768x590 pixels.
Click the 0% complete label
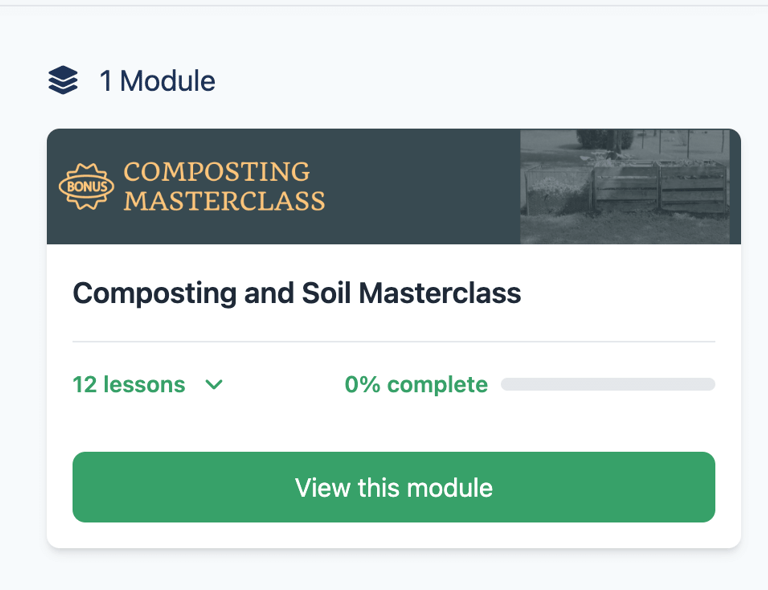(416, 385)
